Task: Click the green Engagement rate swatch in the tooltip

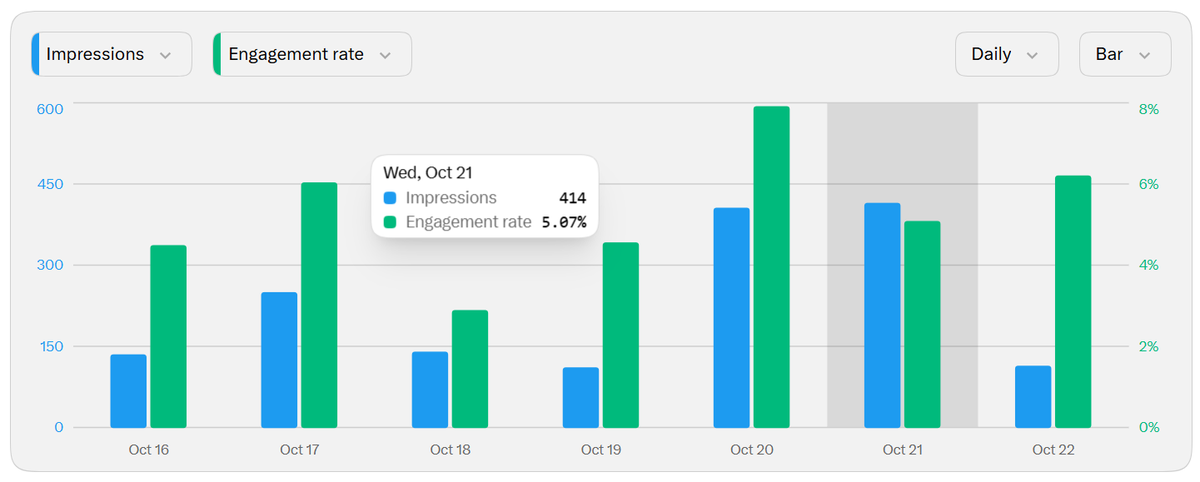Action: click(x=390, y=222)
